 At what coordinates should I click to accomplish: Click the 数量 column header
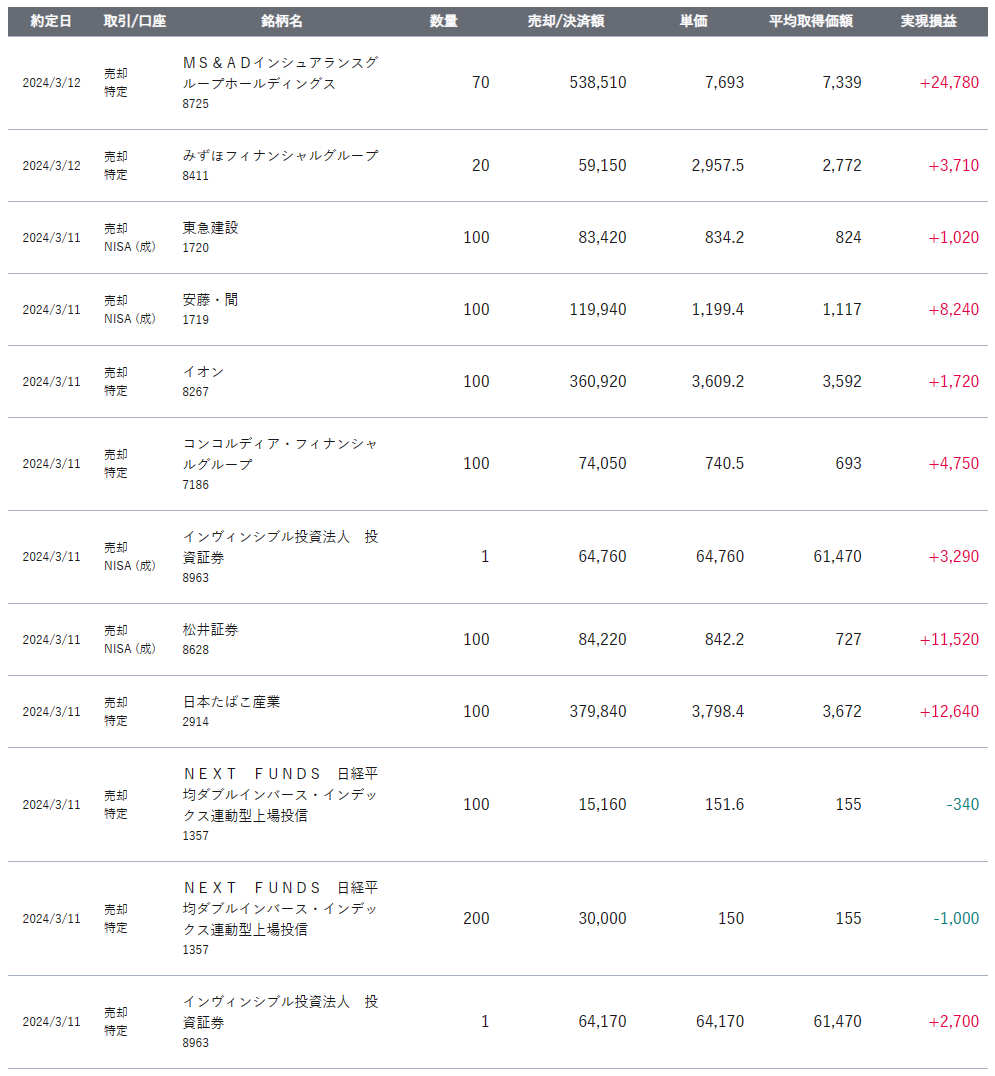pos(443,21)
